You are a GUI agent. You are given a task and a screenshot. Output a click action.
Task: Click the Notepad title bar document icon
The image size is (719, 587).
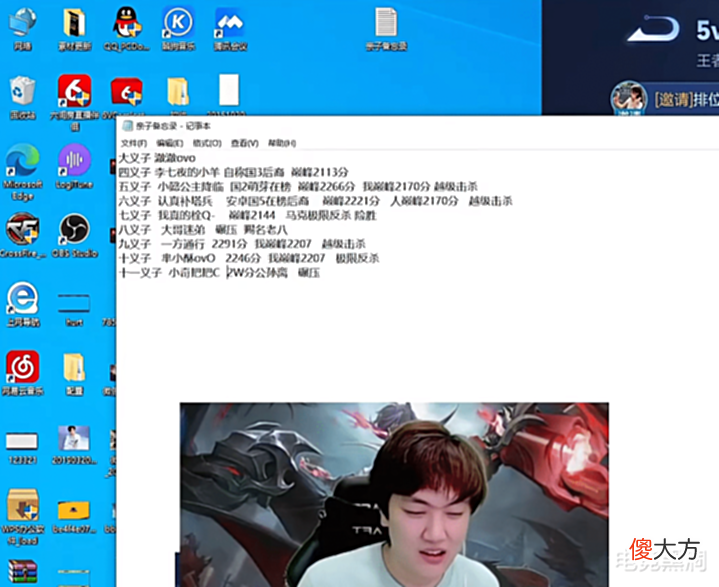[128, 126]
